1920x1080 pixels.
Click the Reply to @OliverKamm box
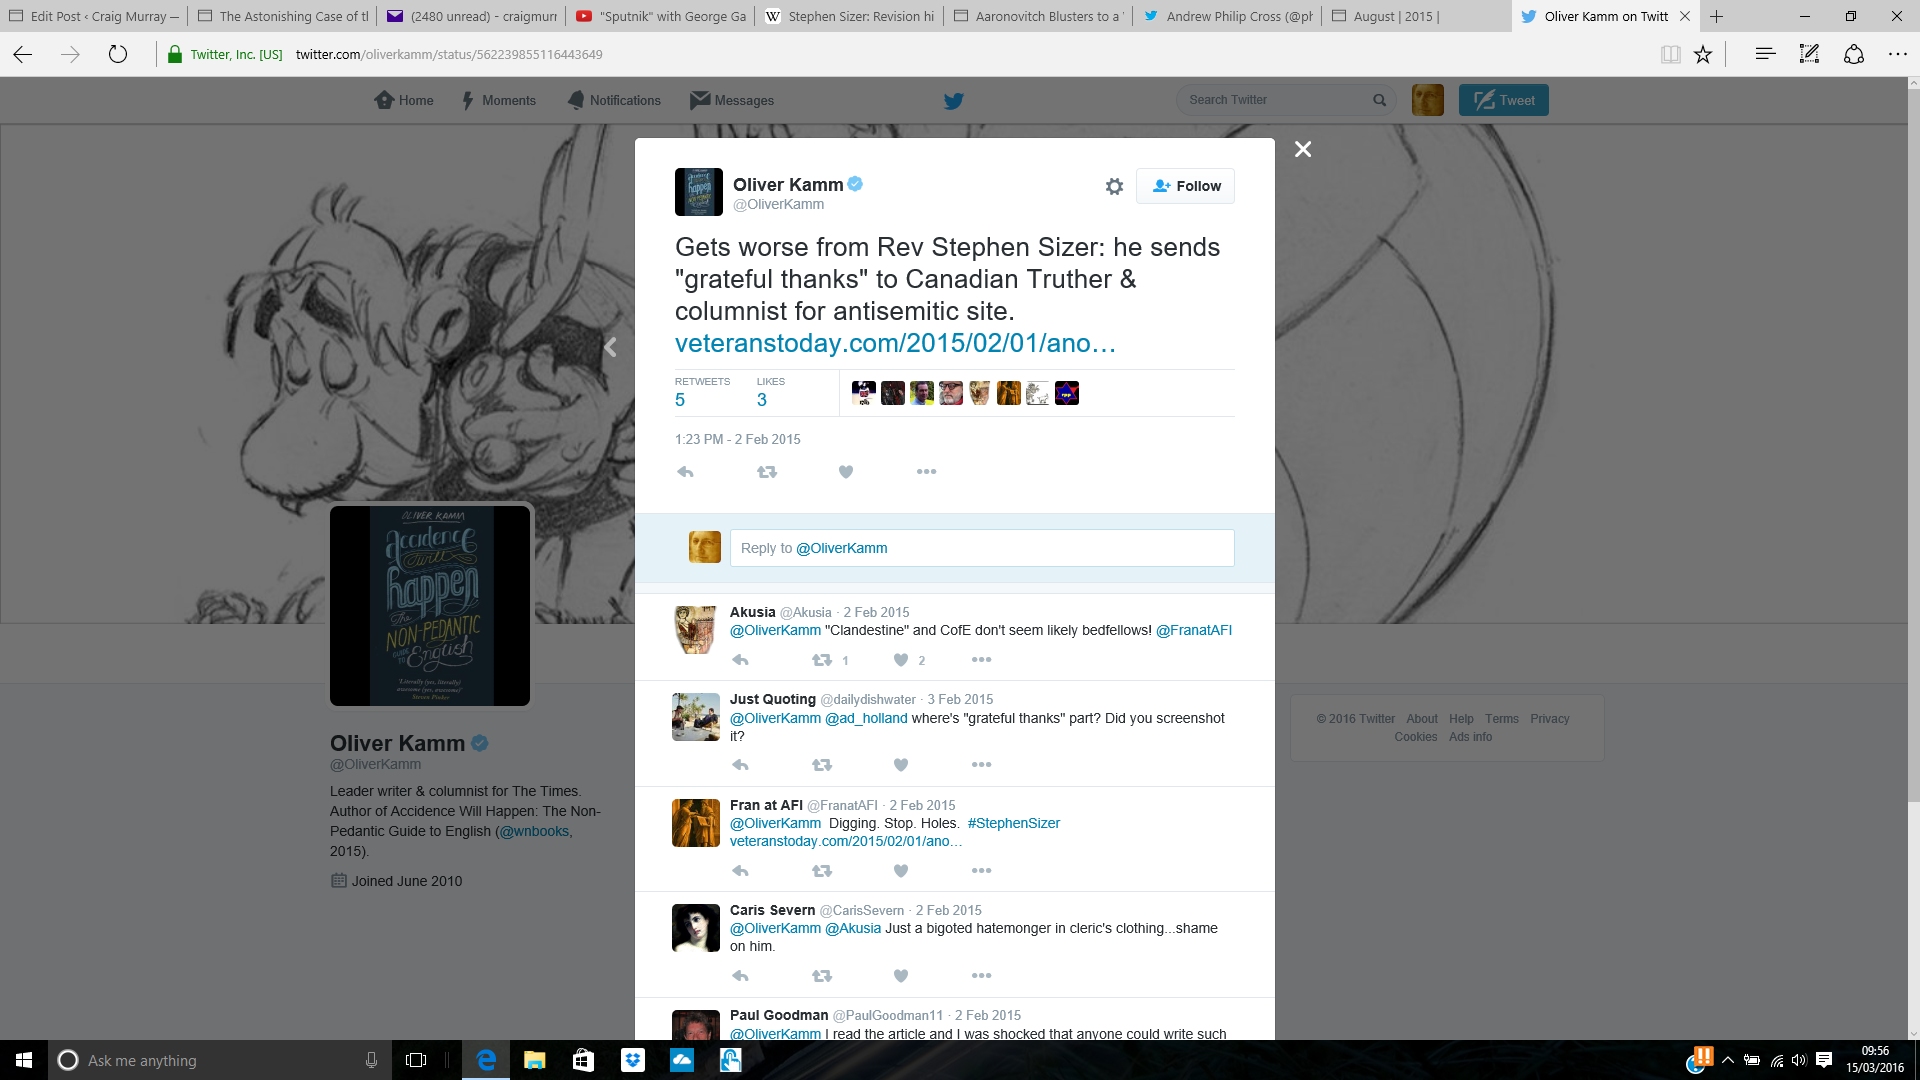point(982,548)
